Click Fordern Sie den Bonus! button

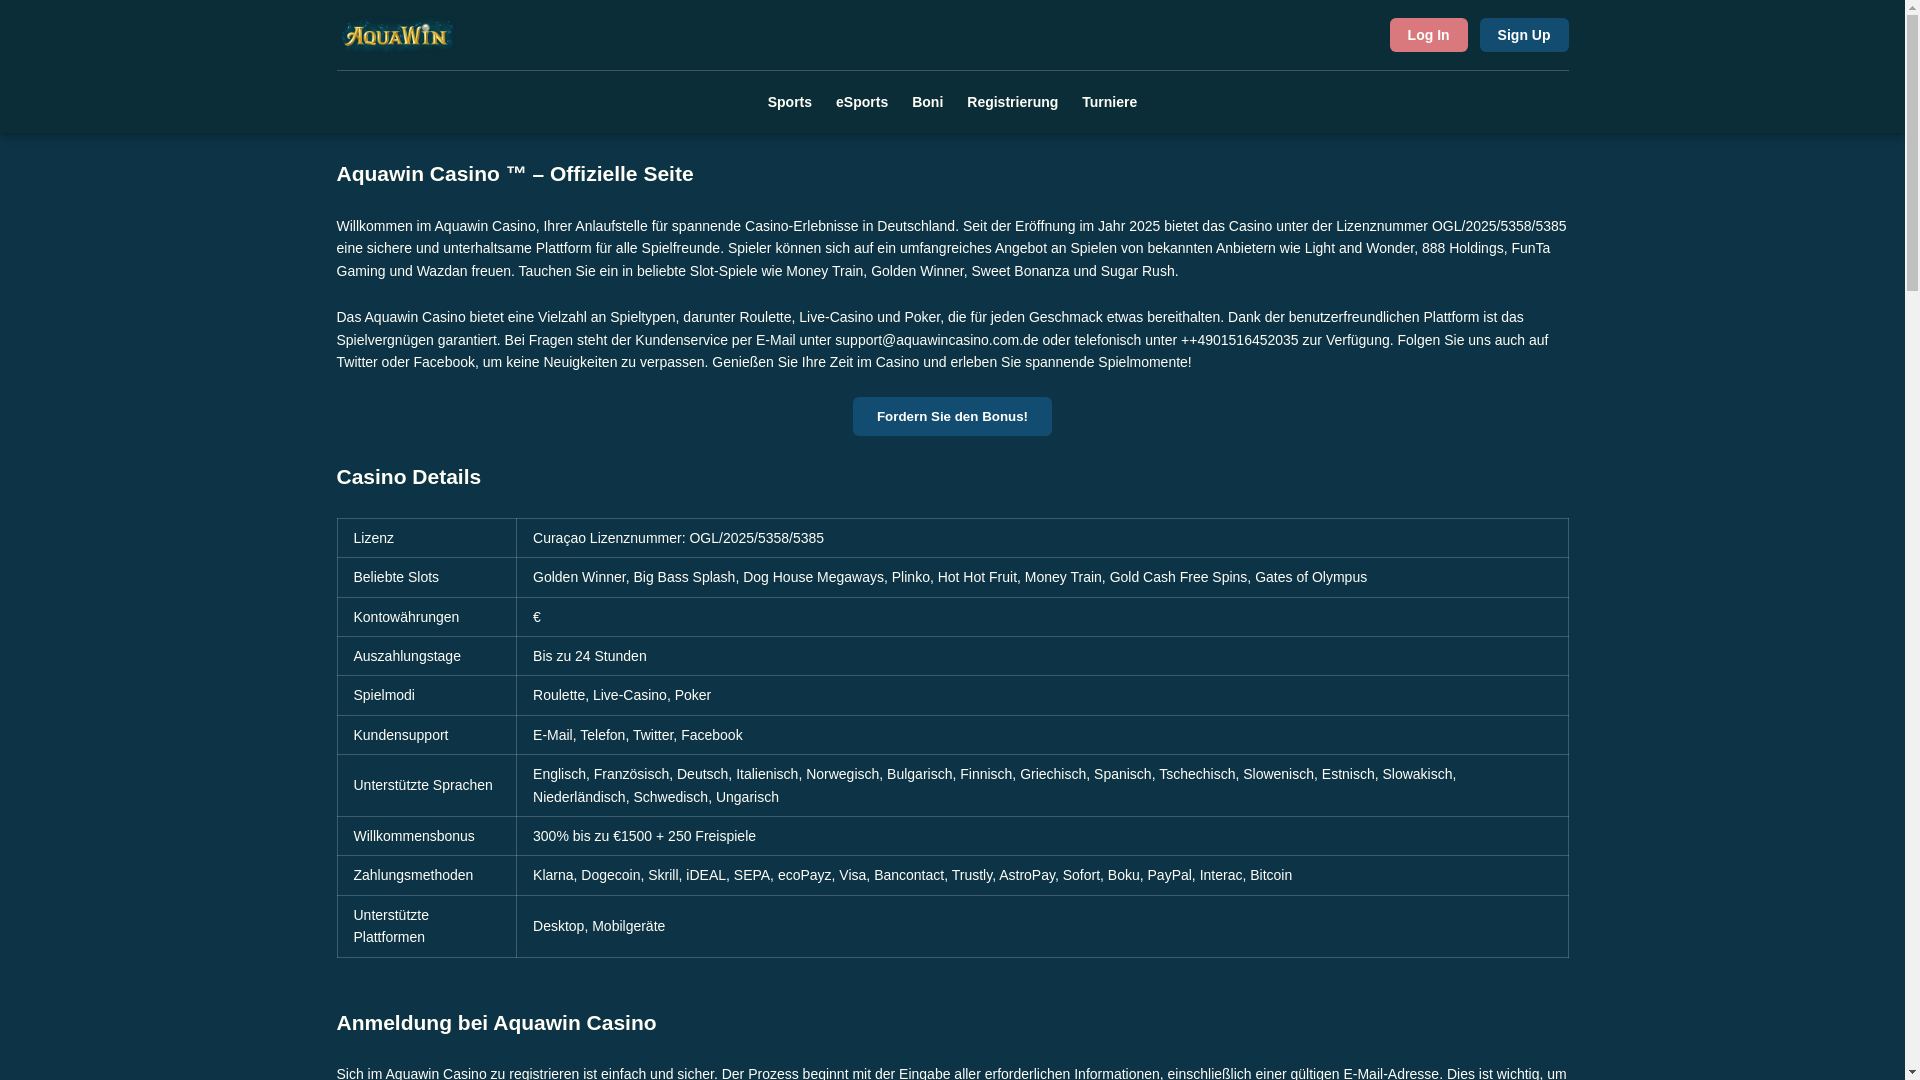click(x=952, y=416)
